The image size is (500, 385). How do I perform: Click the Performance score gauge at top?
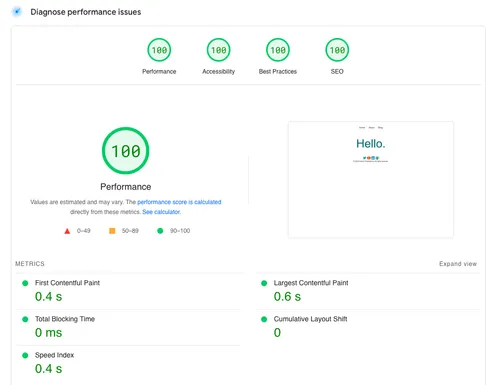click(159, 50)
